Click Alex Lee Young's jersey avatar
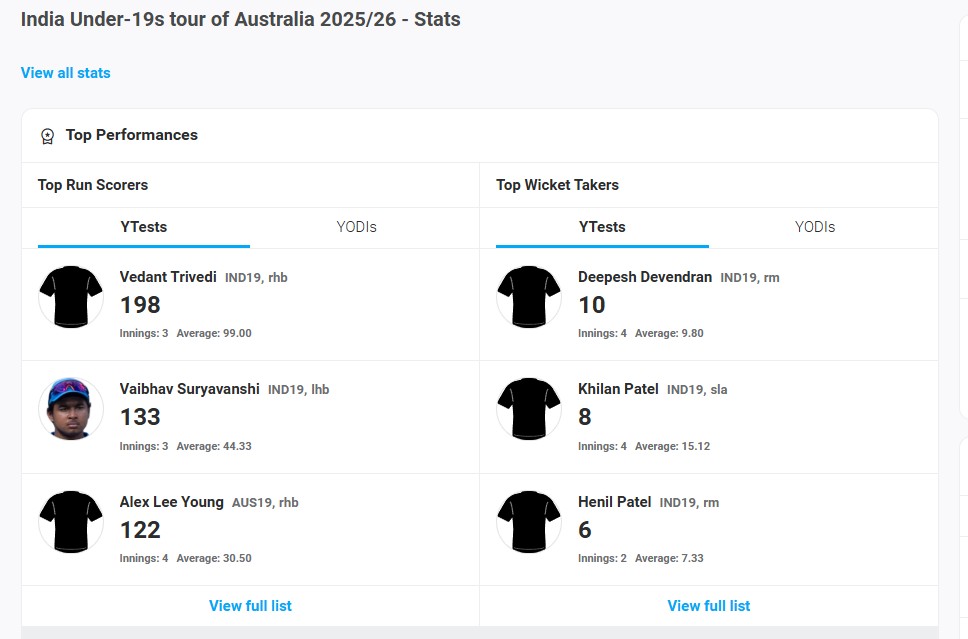 click(71, 522)
